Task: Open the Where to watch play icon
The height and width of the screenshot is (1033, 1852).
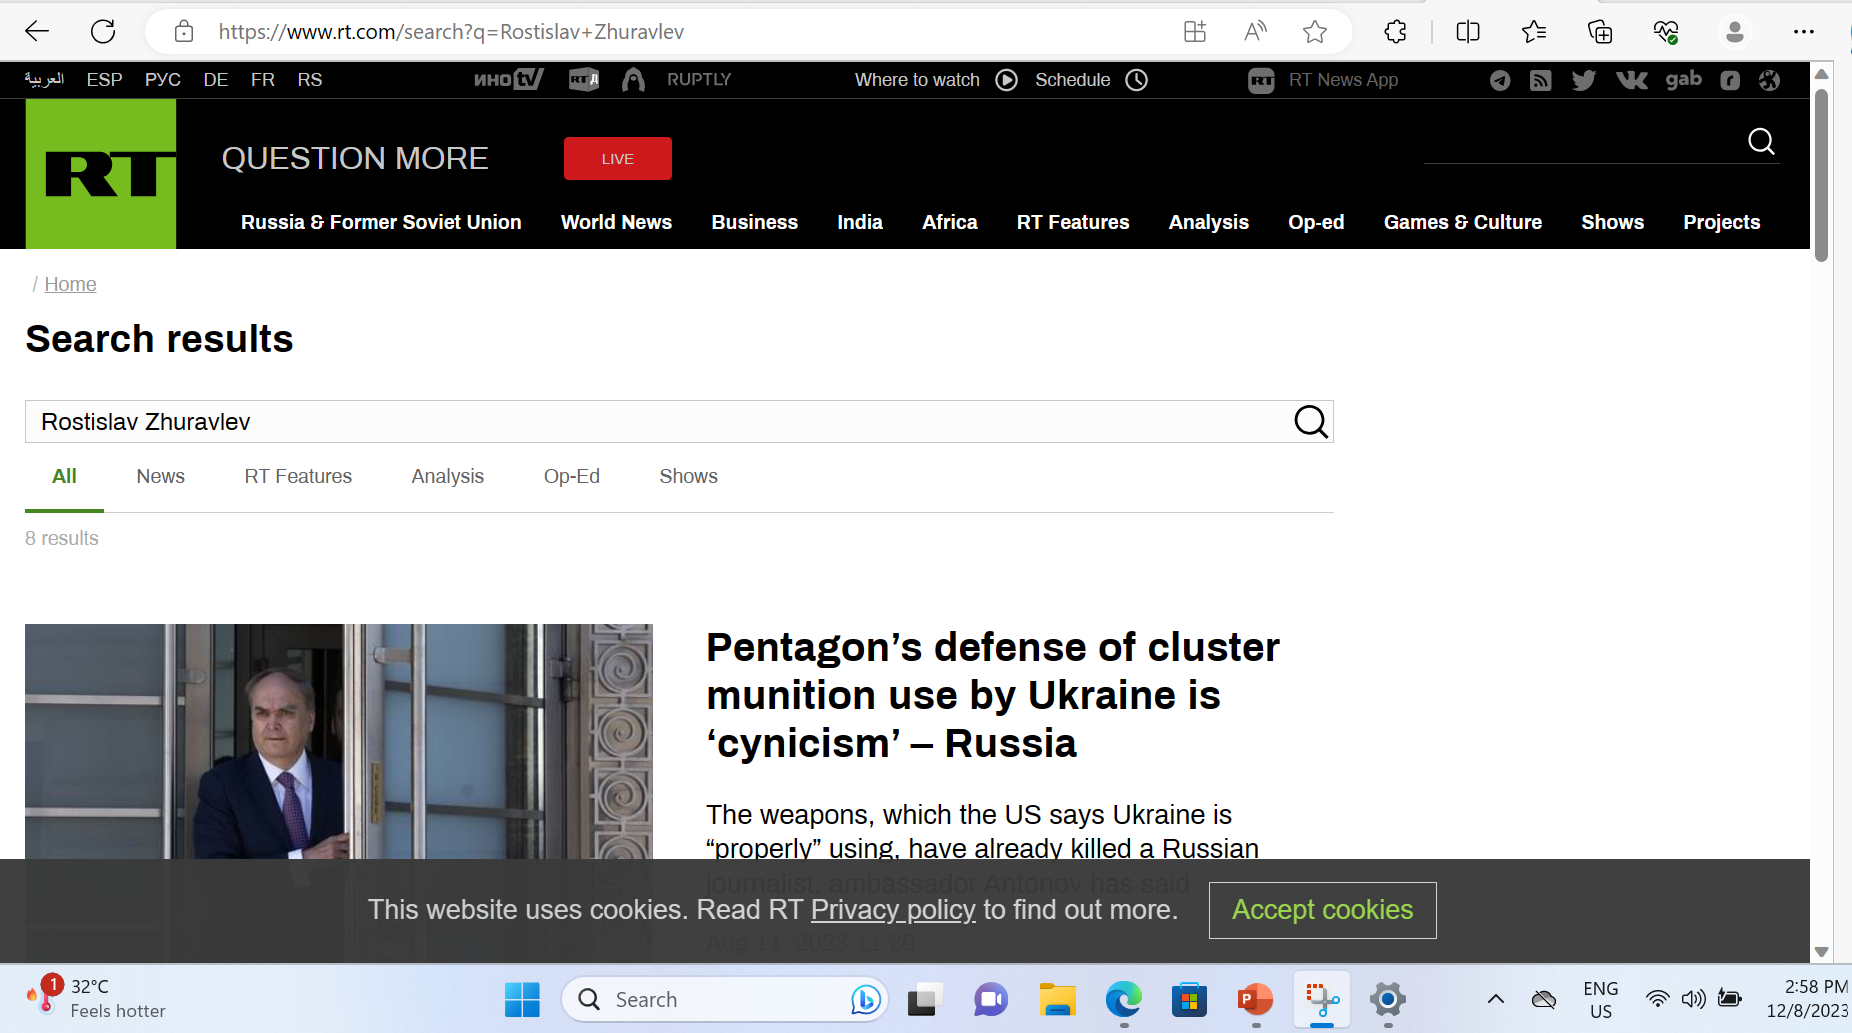Action: (1007, 80)
